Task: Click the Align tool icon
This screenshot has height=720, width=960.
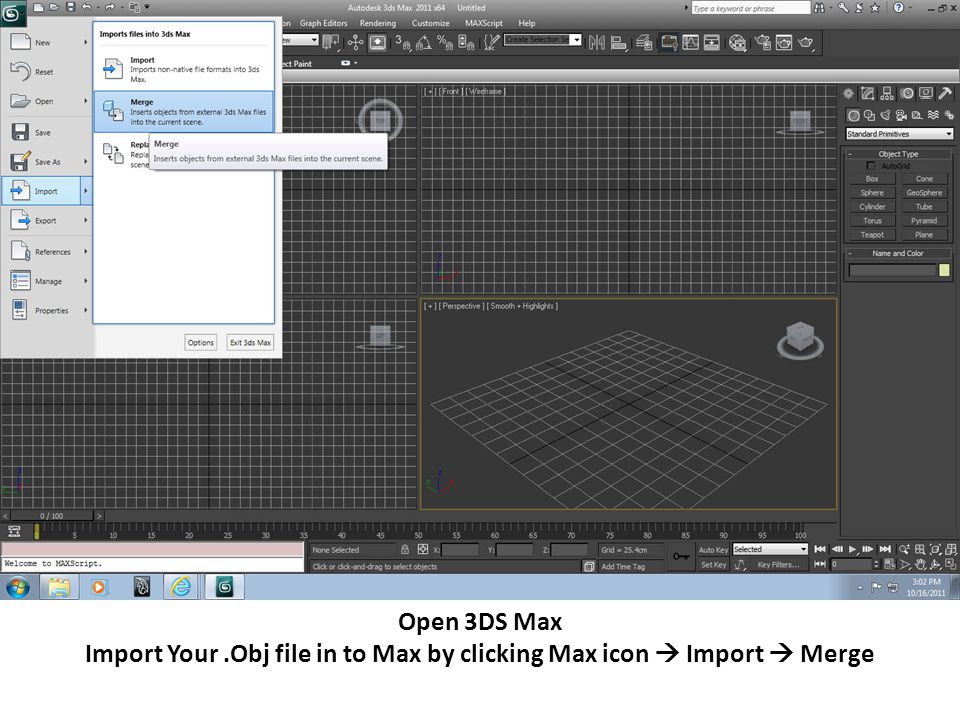Action: click(x=620, y=42)
